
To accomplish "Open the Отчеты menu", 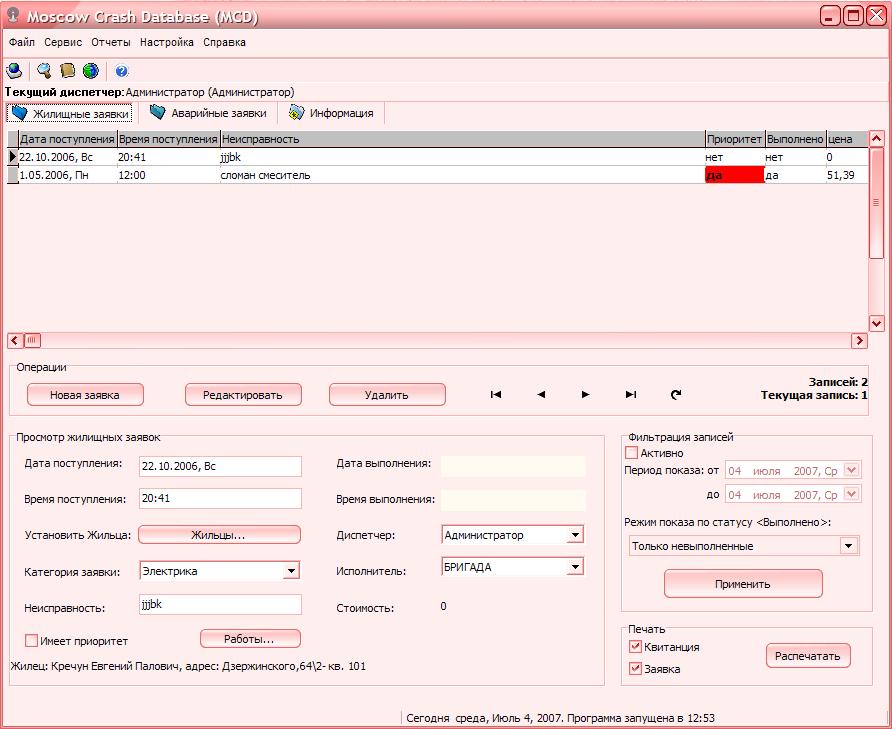I will [x=111, y=42].
